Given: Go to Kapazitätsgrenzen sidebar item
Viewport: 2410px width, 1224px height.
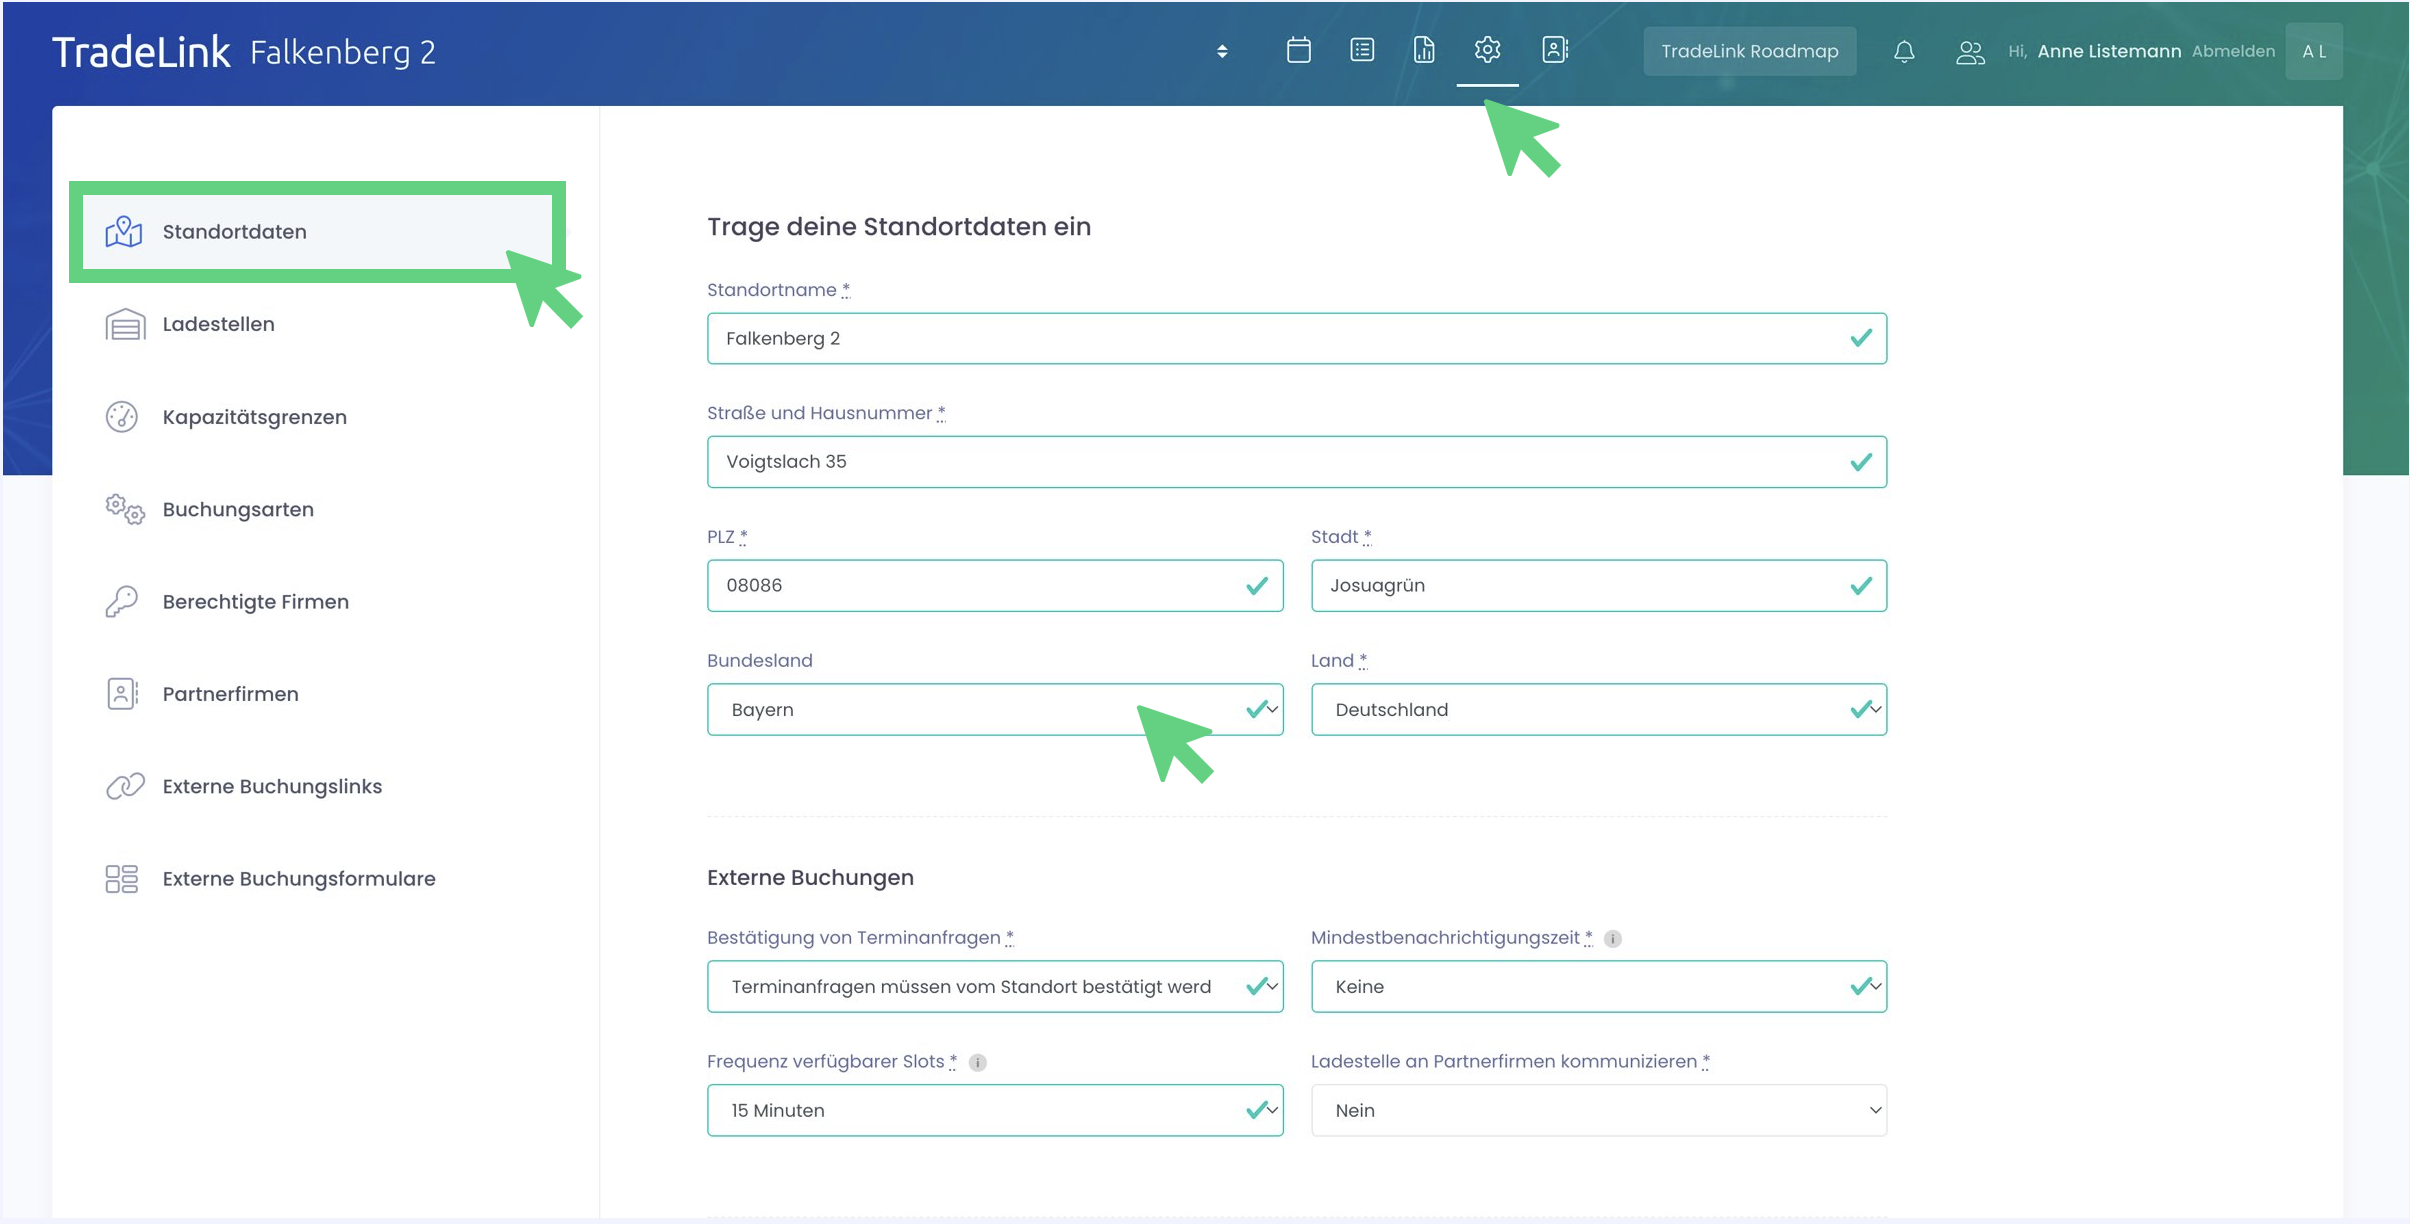Looking at the screenshot, I should click(x=254, y=417).
